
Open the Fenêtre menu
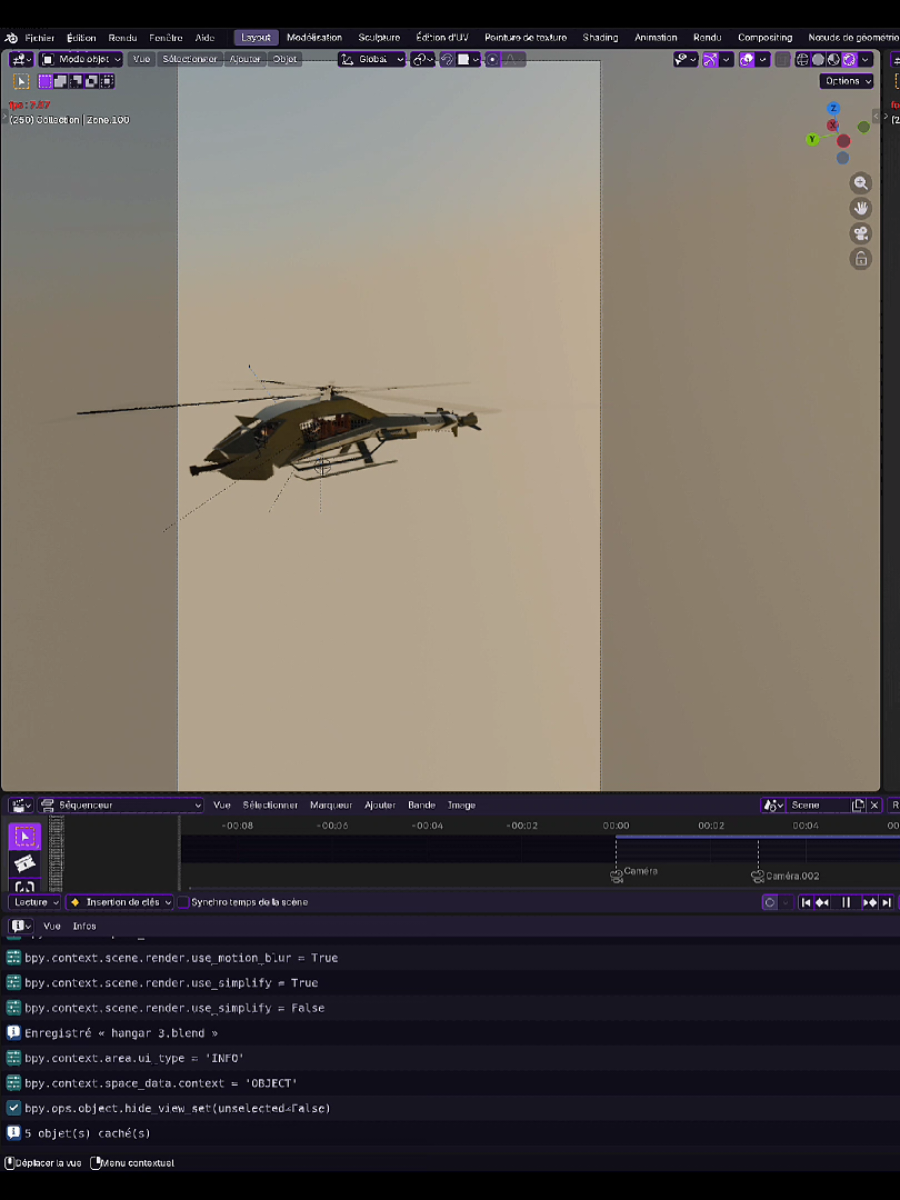click(166, 38)
